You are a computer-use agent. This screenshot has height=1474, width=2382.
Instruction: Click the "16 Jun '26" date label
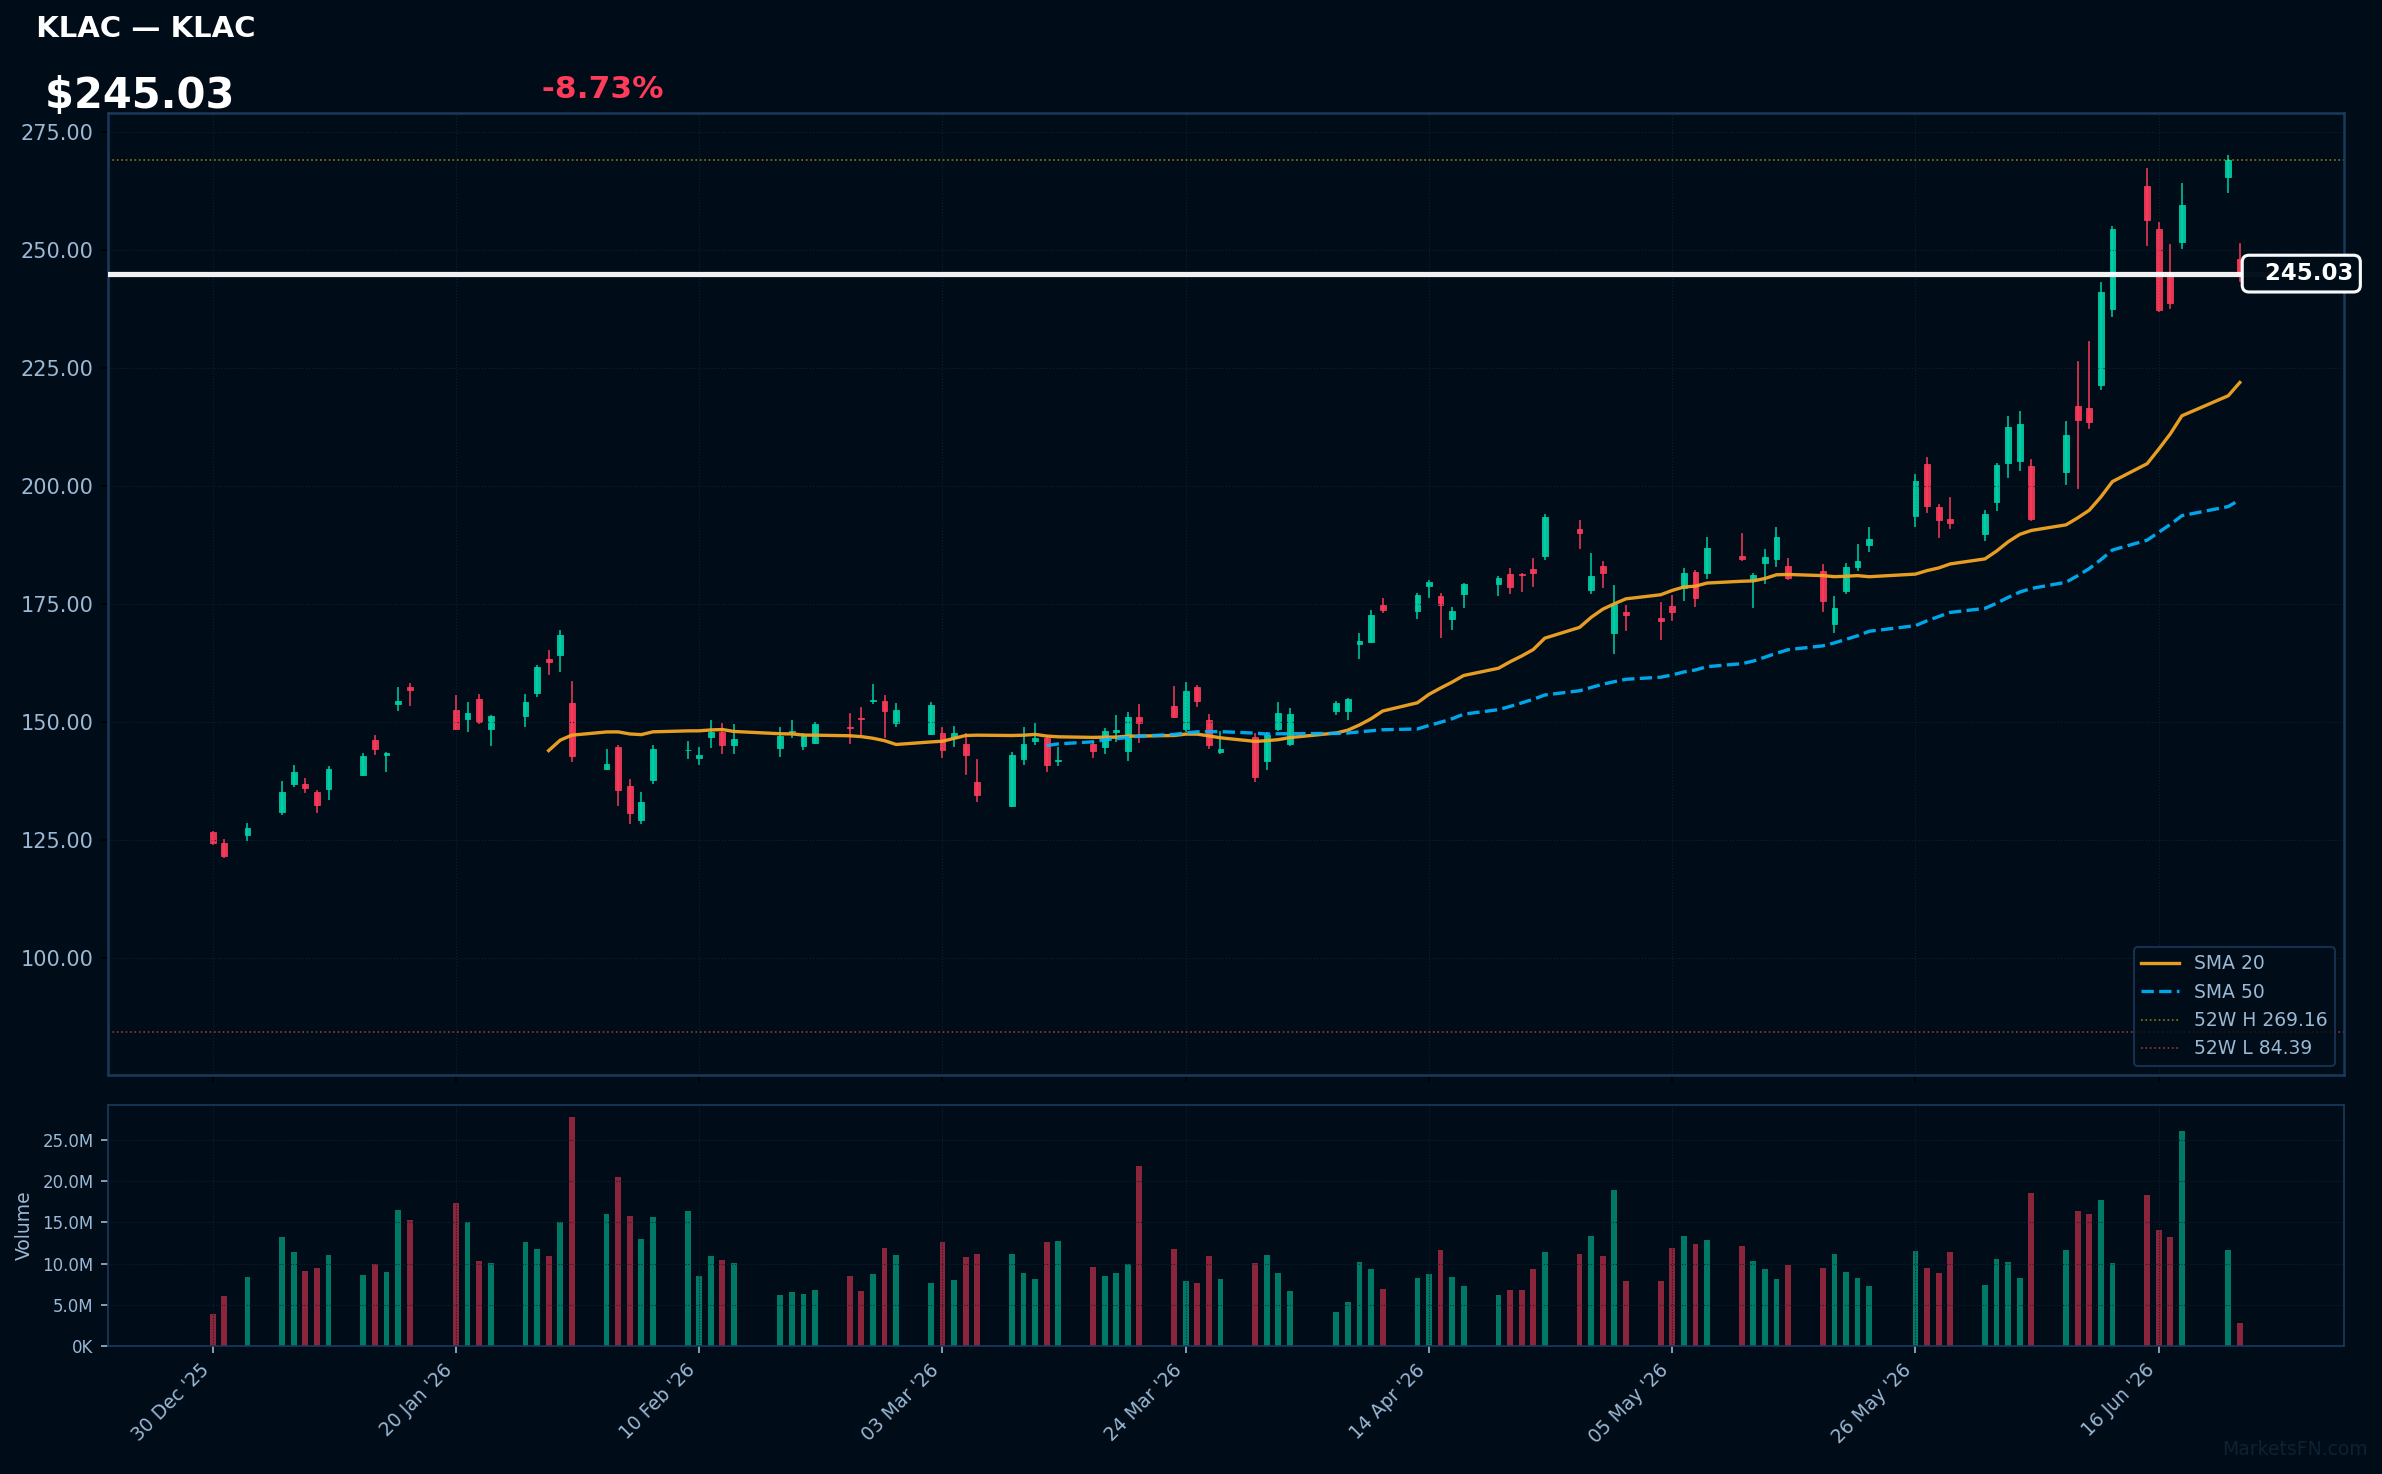coord(2118,1400)
